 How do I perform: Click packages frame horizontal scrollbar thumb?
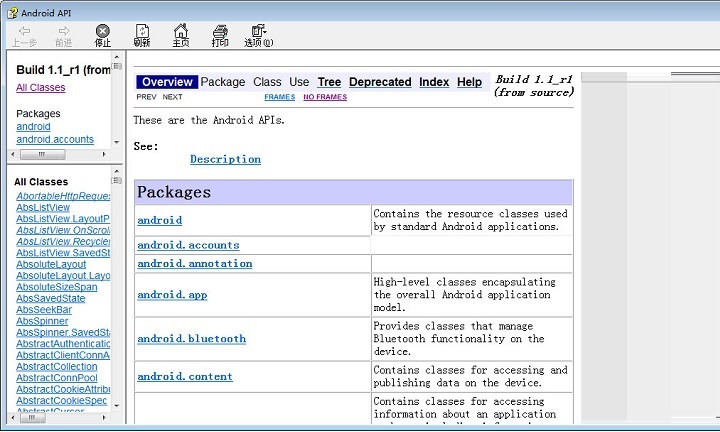pyautogui.click(x=42, y=155)
